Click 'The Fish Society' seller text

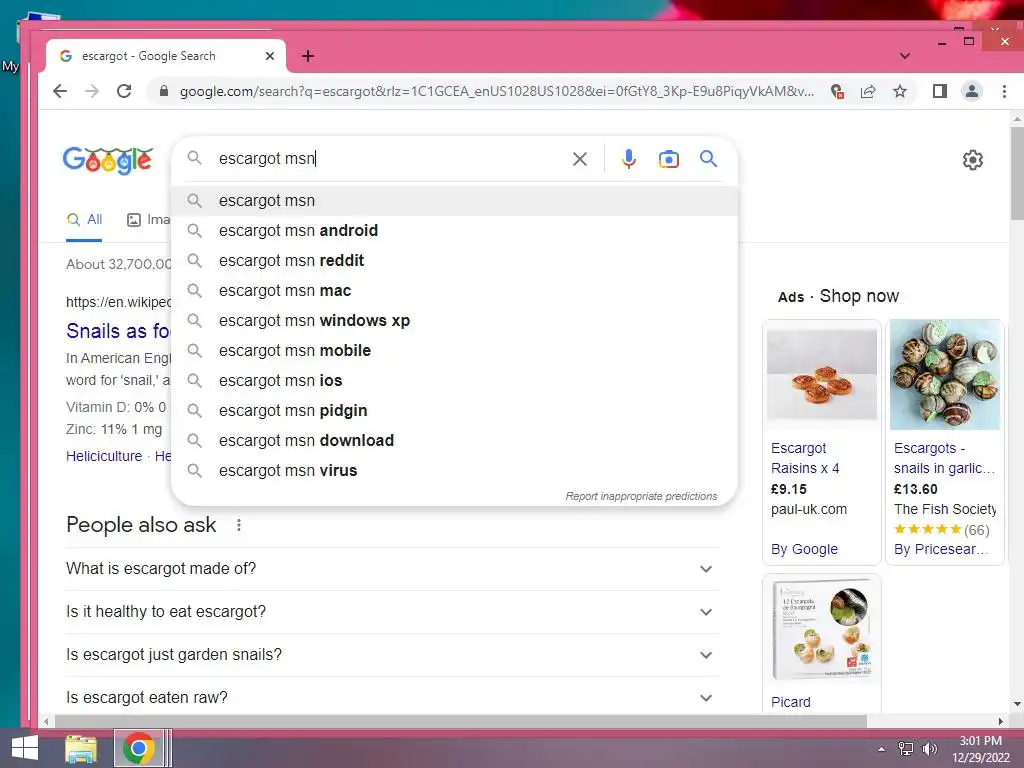pos(945,509)
